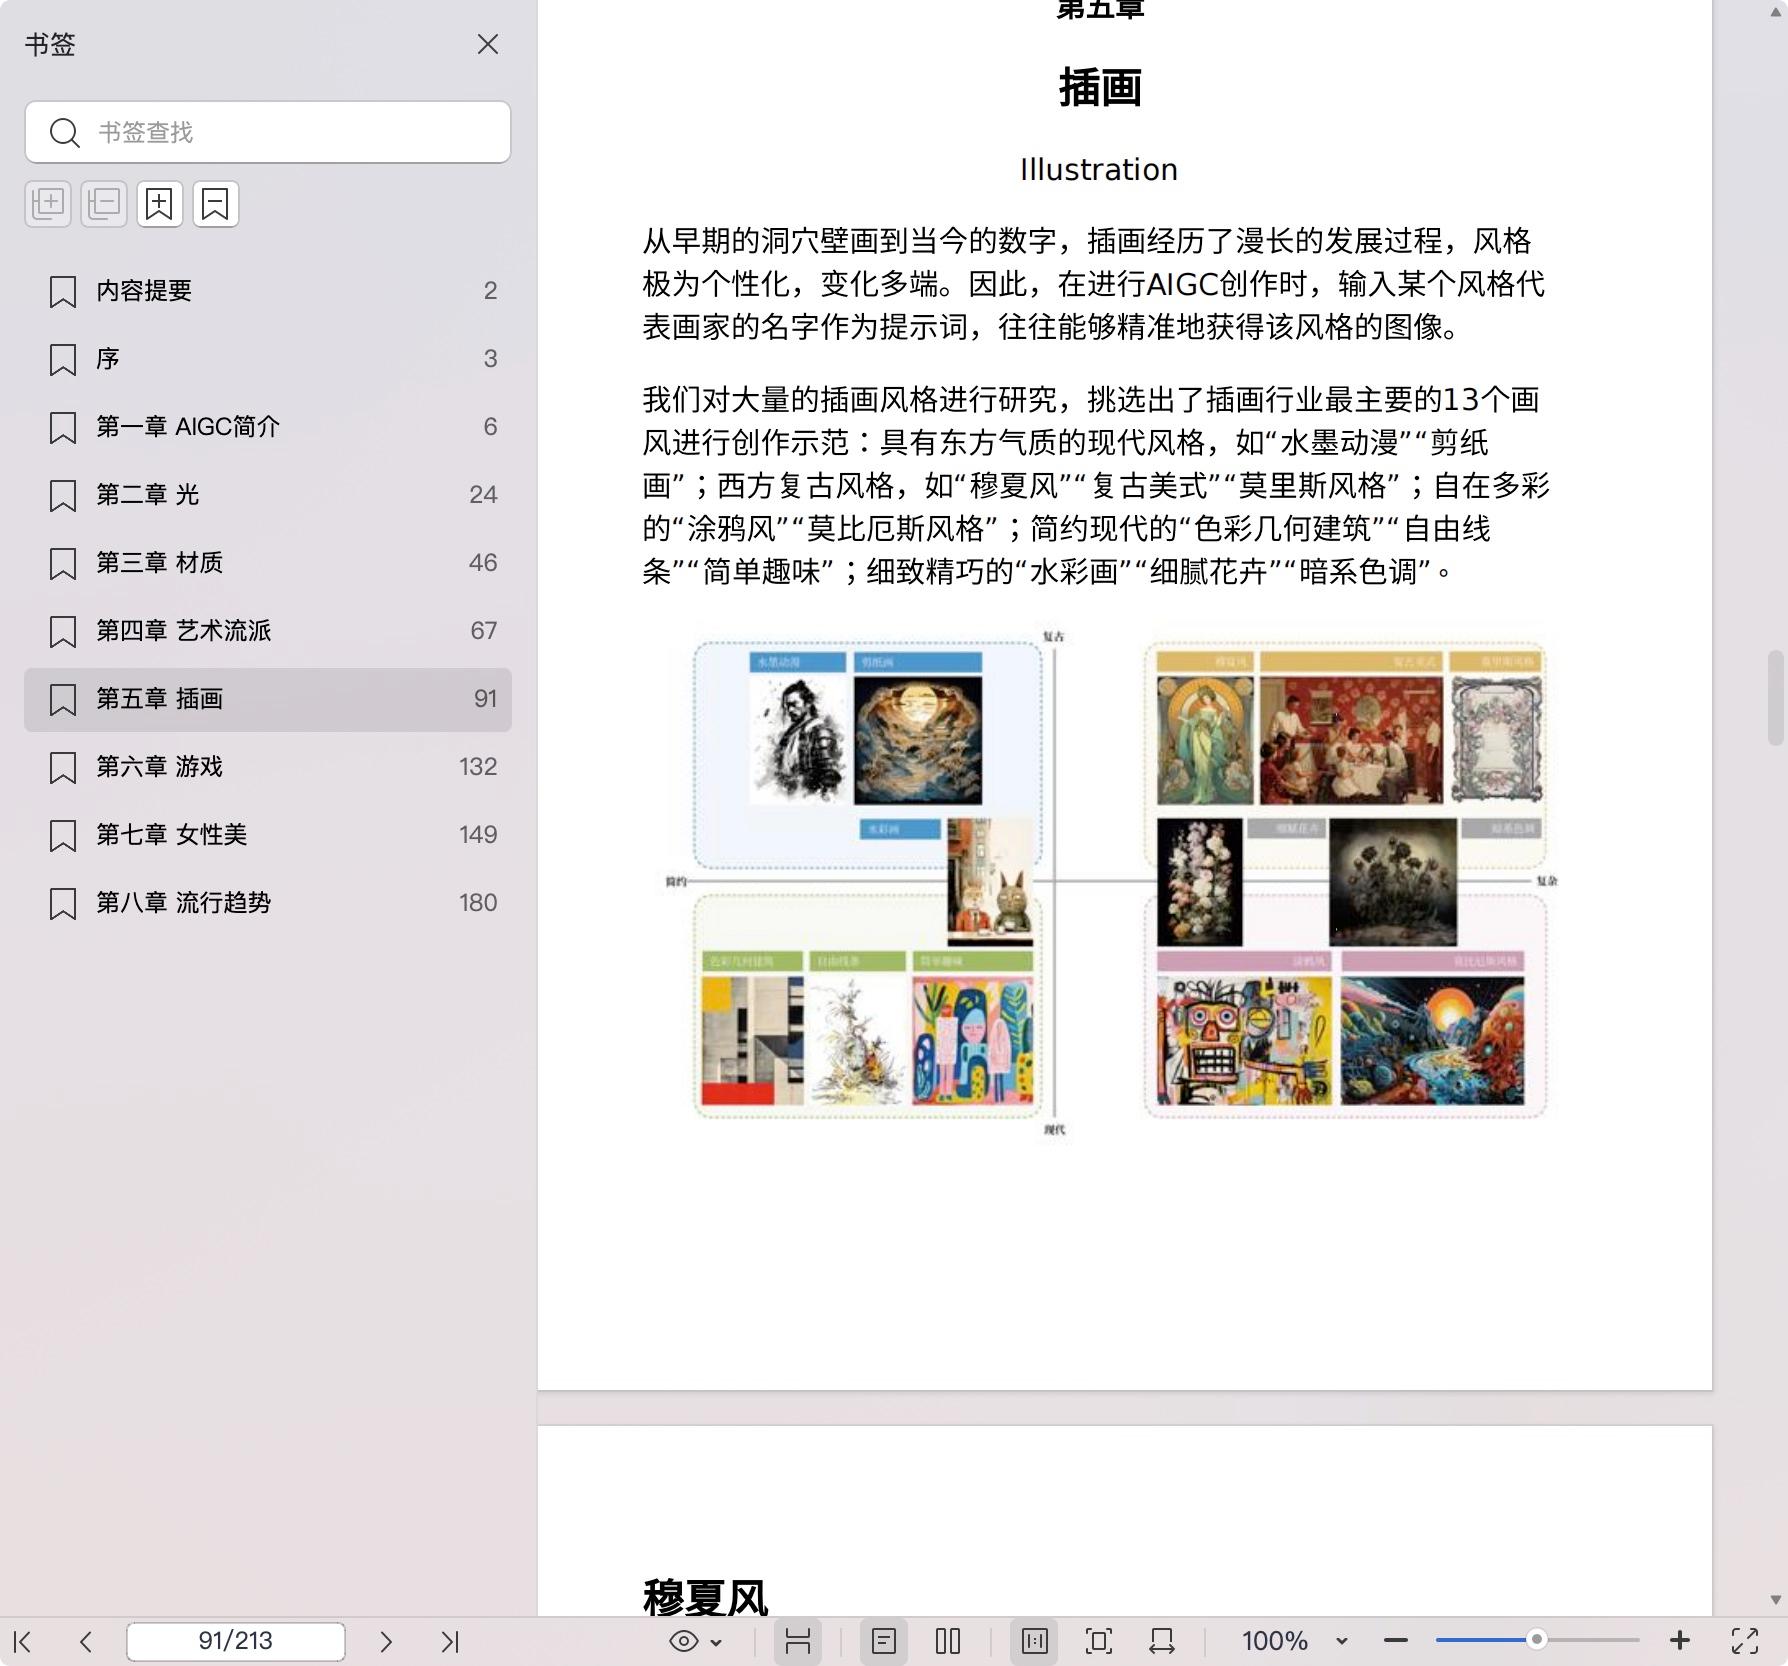The width and height of the screenshot is (1788, 1666).
Task: Click the bookmark icon beside 第八章 流行趋势
Action: pos(63,904)
